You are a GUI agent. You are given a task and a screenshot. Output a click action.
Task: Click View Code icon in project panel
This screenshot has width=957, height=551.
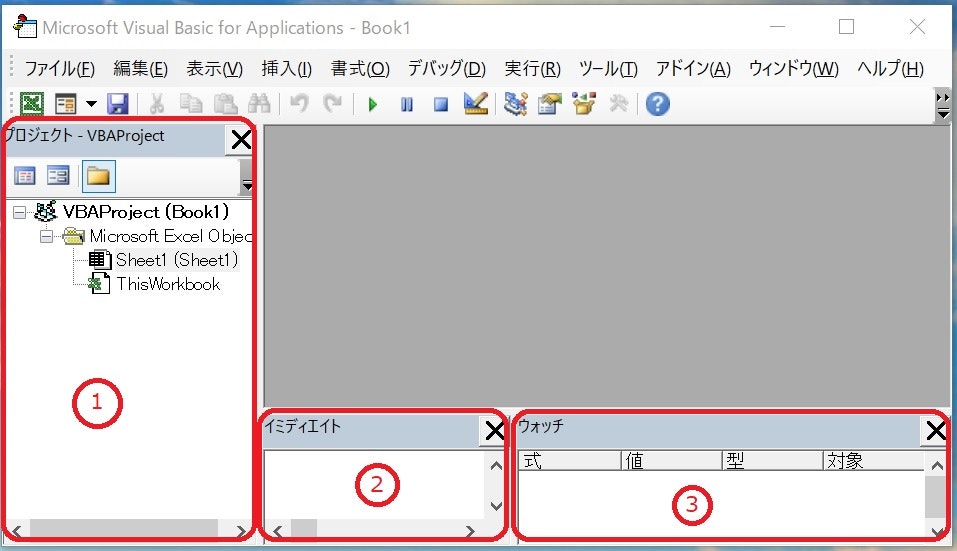[25, 176]
